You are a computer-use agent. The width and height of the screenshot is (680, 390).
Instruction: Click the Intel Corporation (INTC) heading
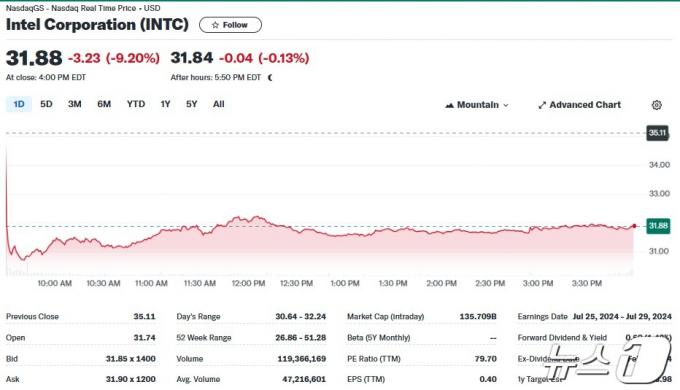[x=97, y=25]
